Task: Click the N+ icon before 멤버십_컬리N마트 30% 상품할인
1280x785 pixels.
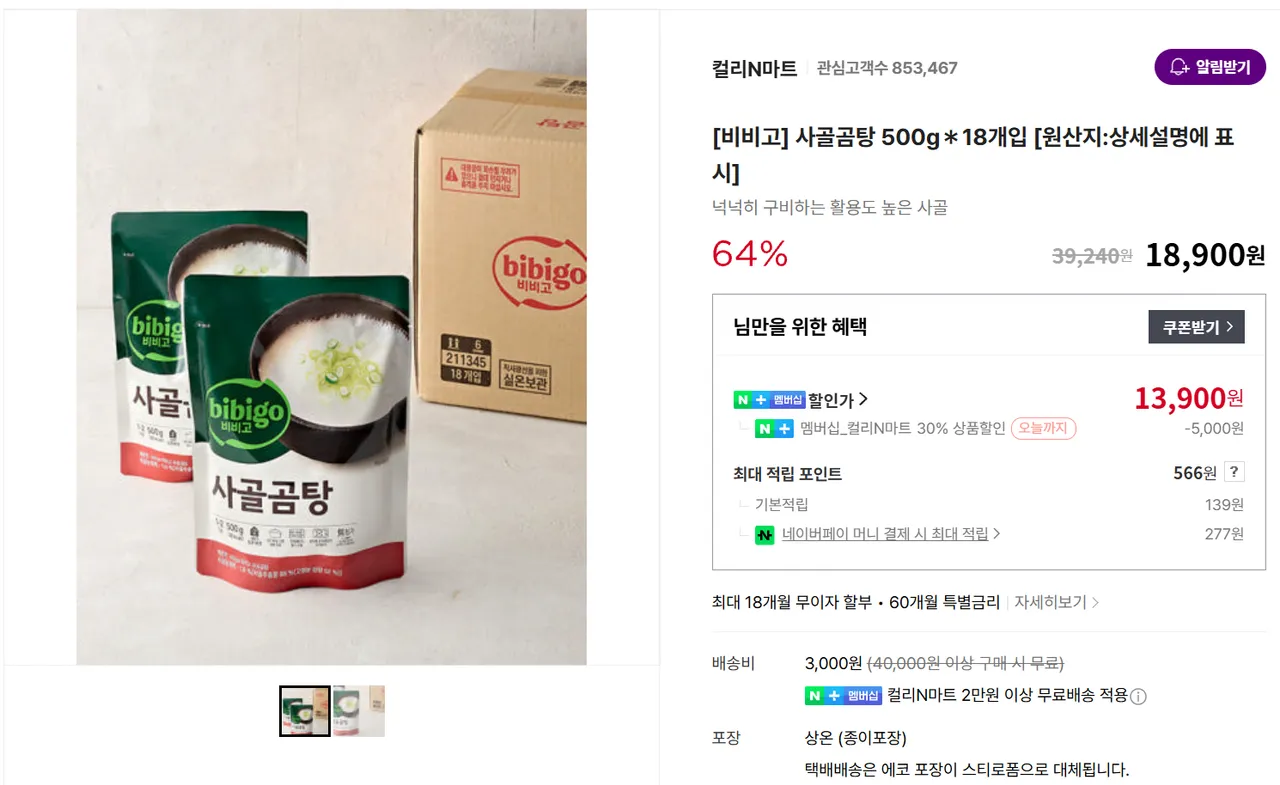Action: [x=775, y=429]
